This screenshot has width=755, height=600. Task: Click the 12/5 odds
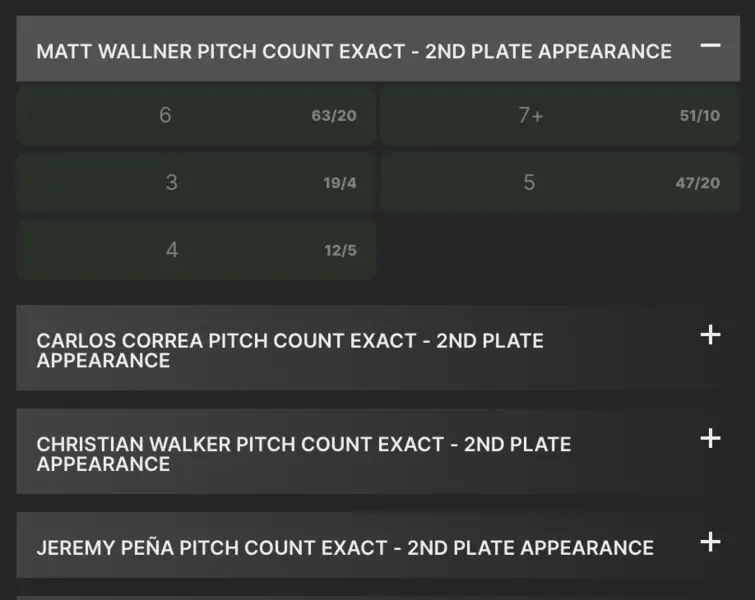coord(340,251)
